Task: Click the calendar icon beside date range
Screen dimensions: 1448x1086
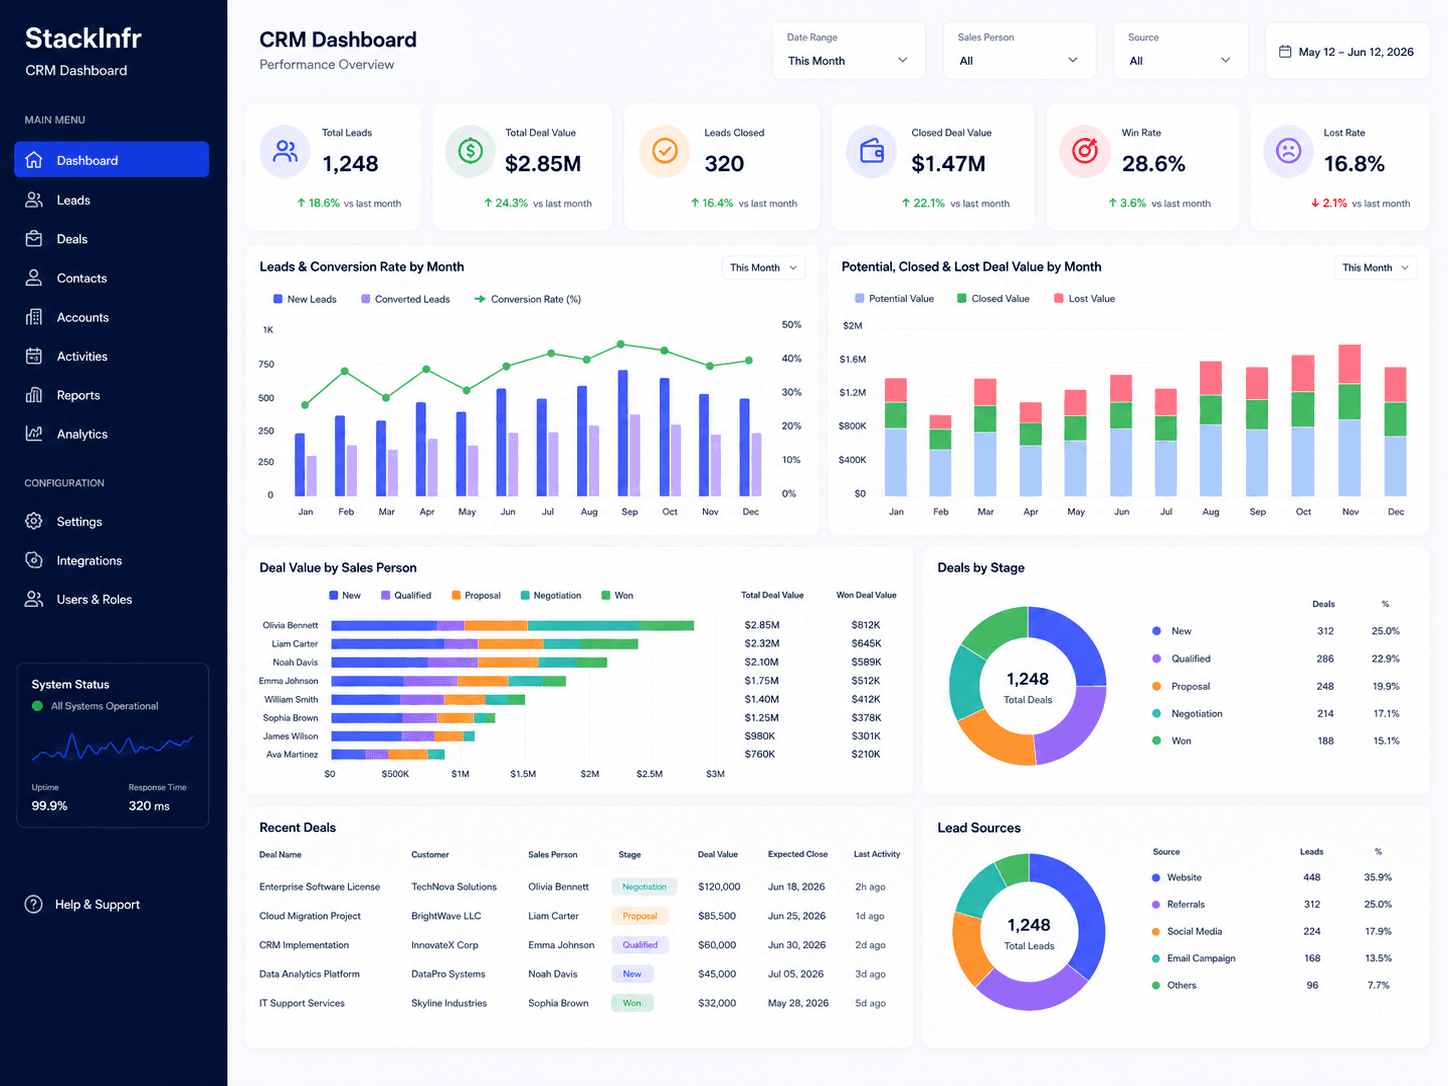Action: point(1285,51)
